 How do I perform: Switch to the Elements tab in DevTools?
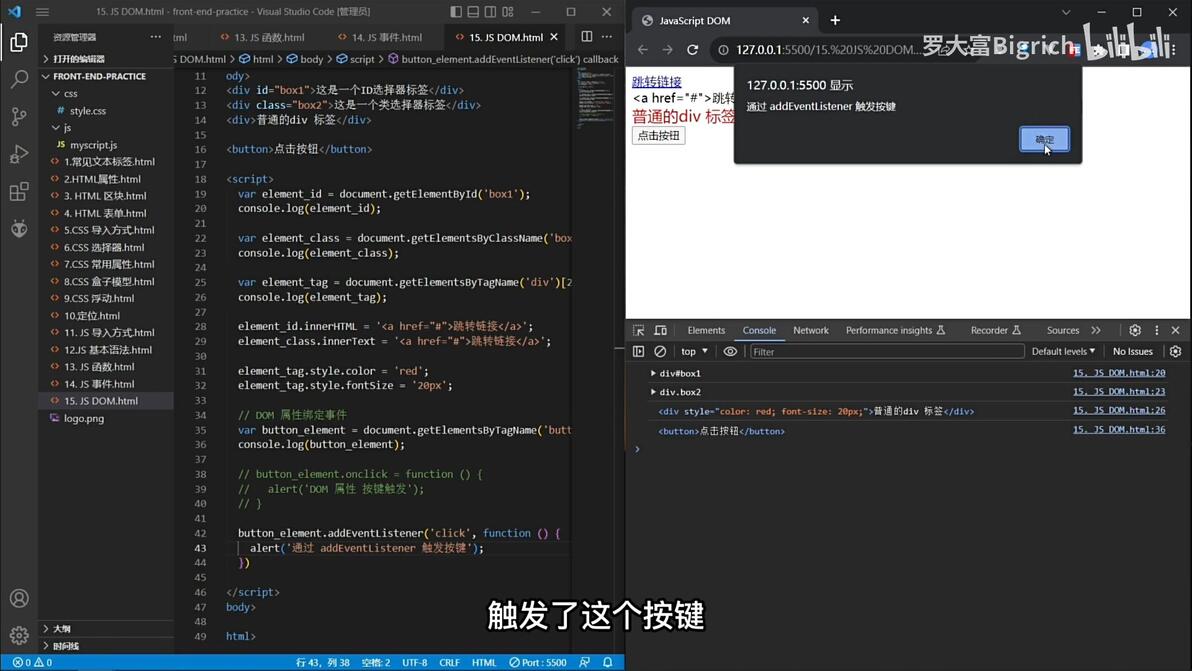(x=706, y=331)
